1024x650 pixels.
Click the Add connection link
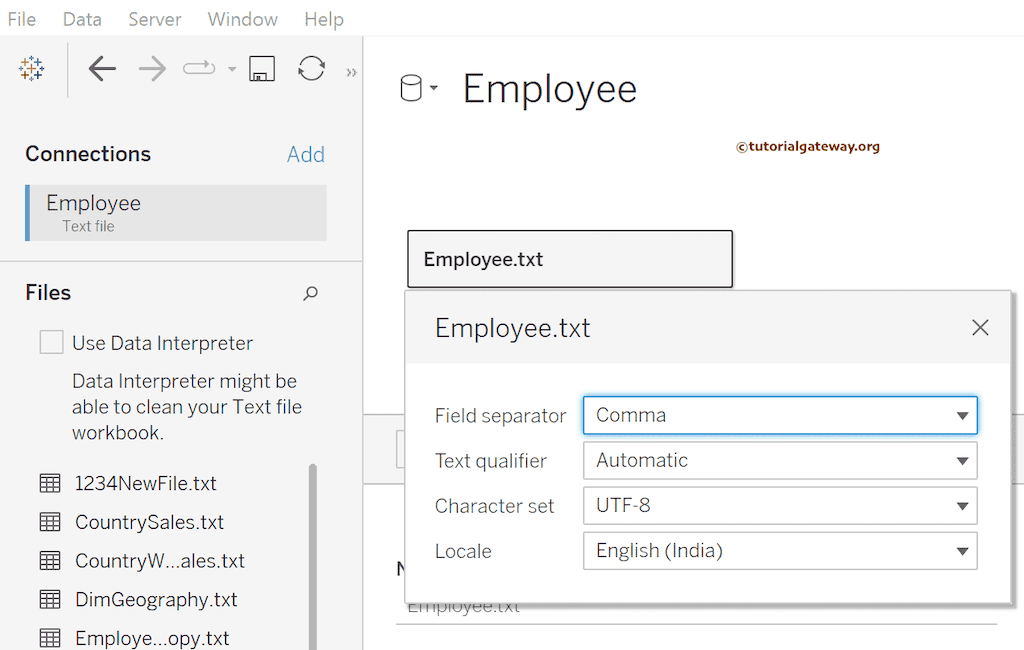tap(306, 154)
